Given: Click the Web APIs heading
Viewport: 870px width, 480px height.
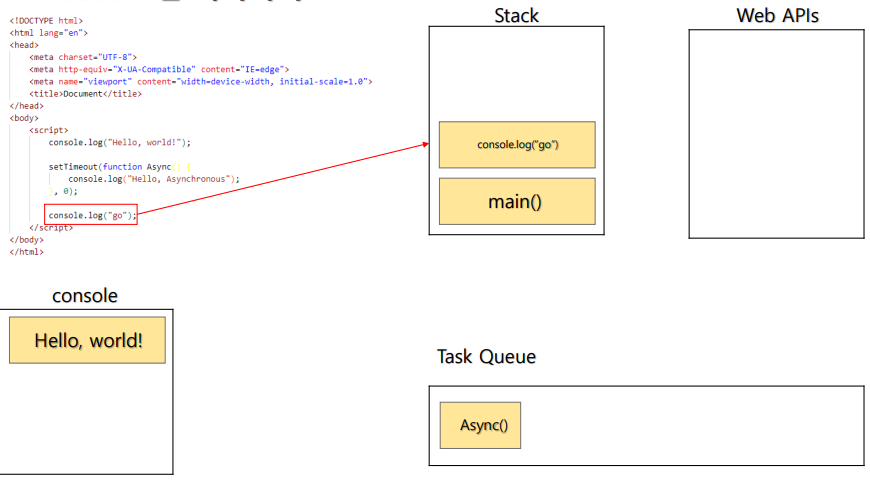Looking at the screenshot, I should point(777,16).
